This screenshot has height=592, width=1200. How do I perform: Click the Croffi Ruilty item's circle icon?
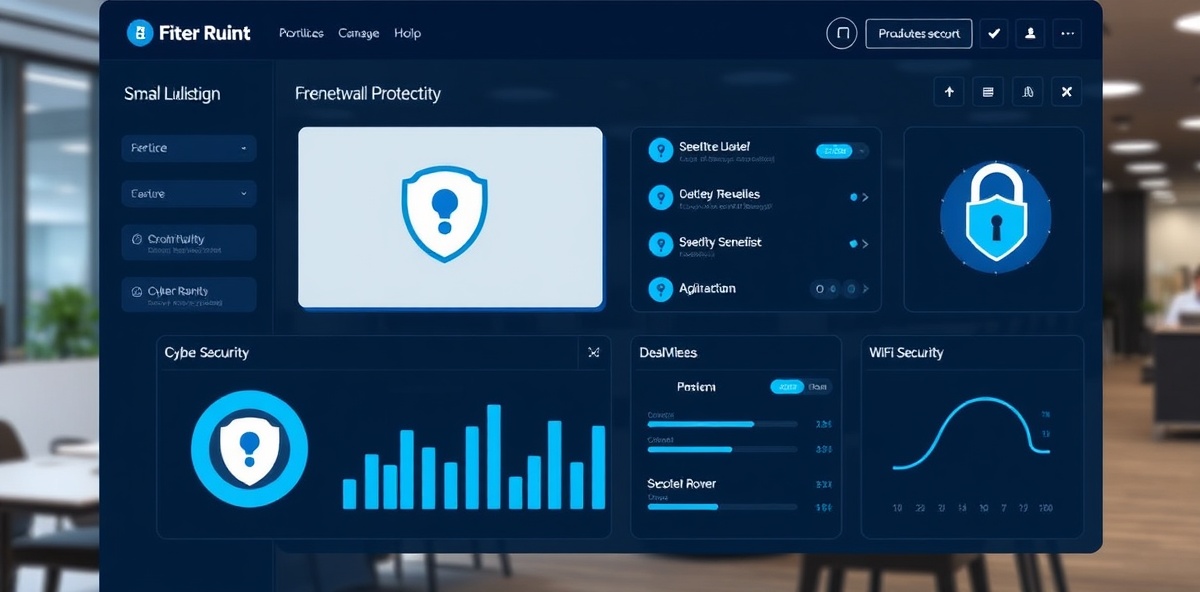[x=137, y=240]
